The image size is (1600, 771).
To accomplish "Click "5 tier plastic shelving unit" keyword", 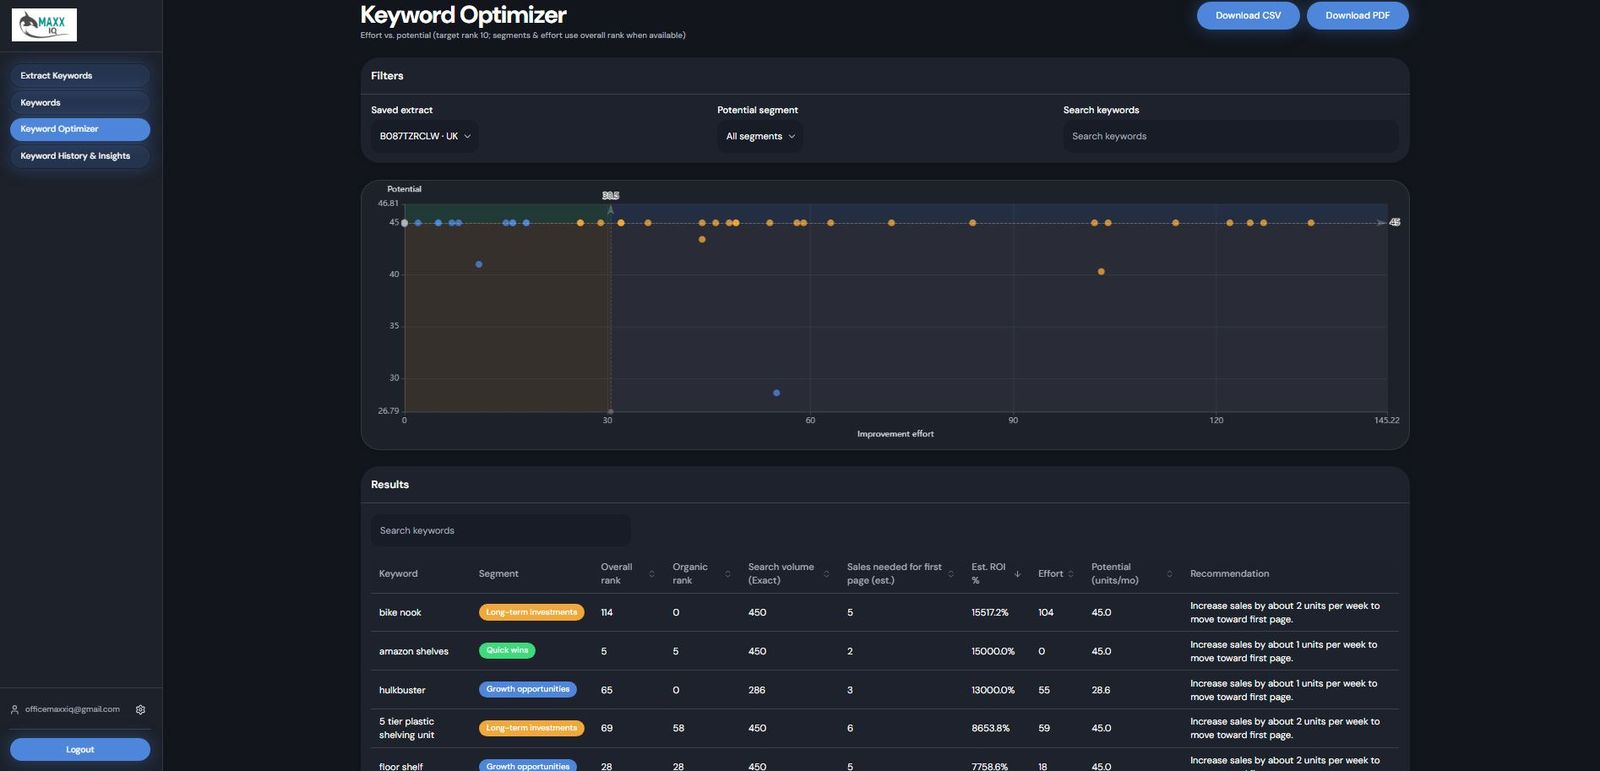I will point(407,729).
